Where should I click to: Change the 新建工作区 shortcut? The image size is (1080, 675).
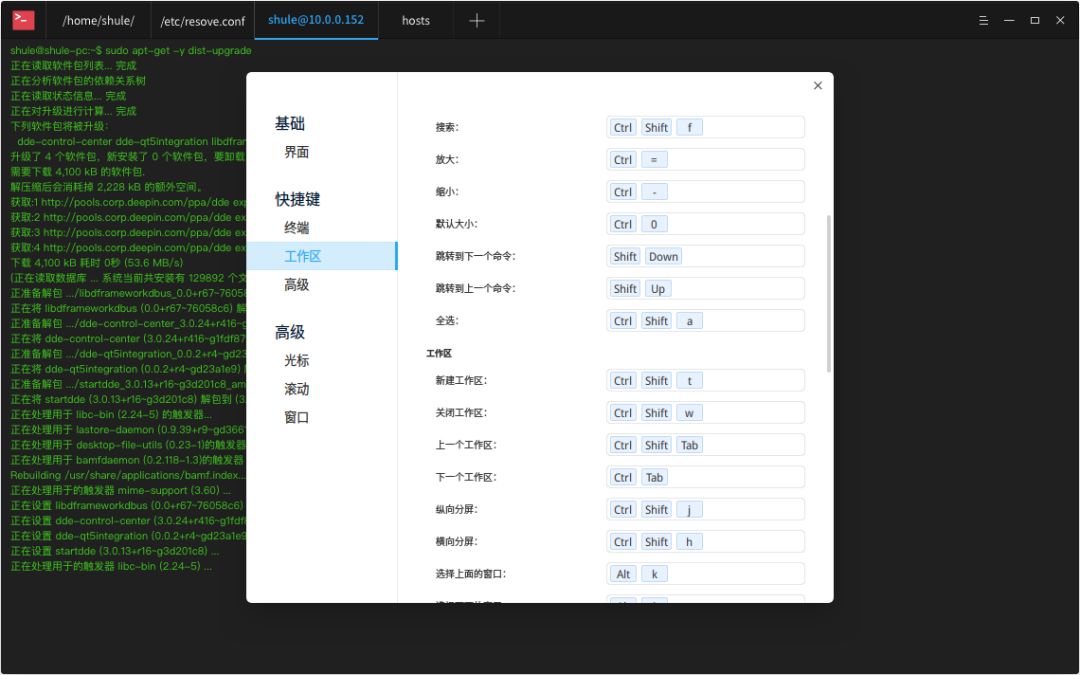(705, 380)
